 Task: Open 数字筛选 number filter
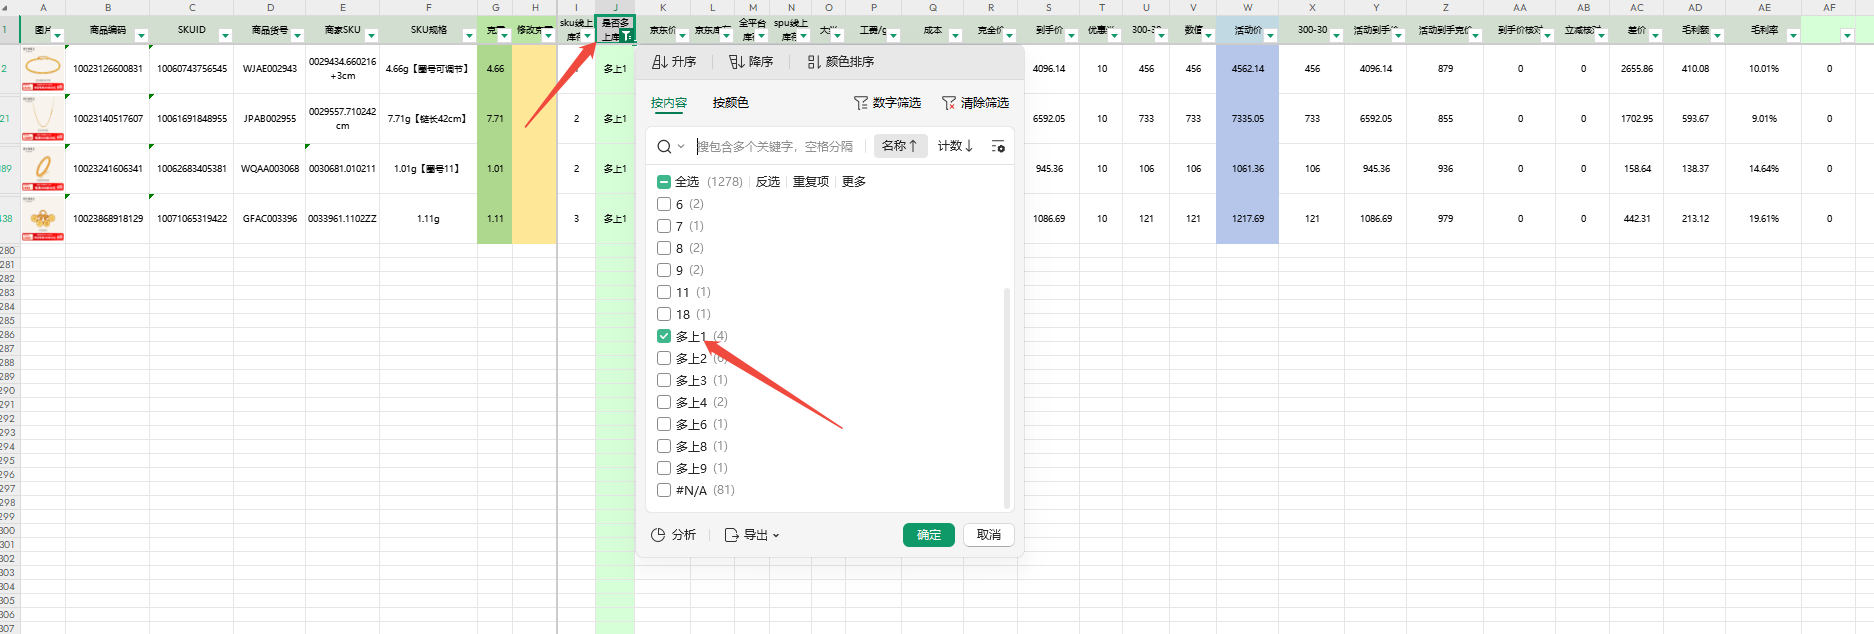click(x=887, y=103)
